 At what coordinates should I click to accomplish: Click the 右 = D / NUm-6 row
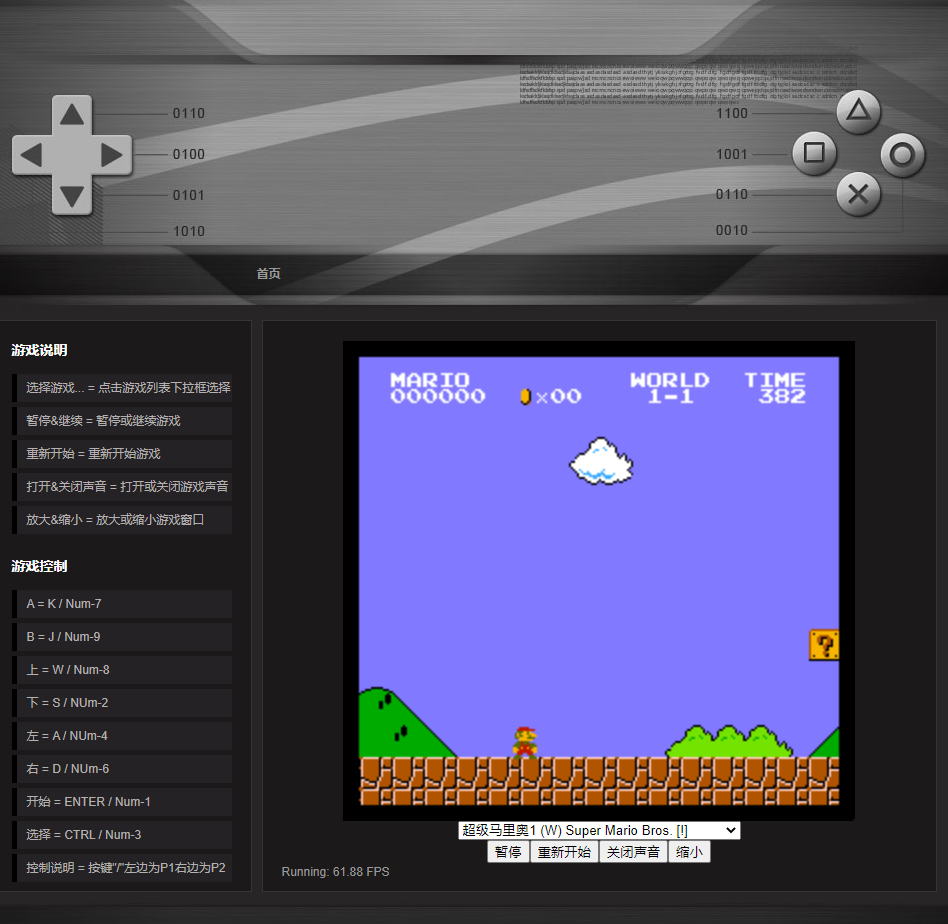tap(122, 769)
